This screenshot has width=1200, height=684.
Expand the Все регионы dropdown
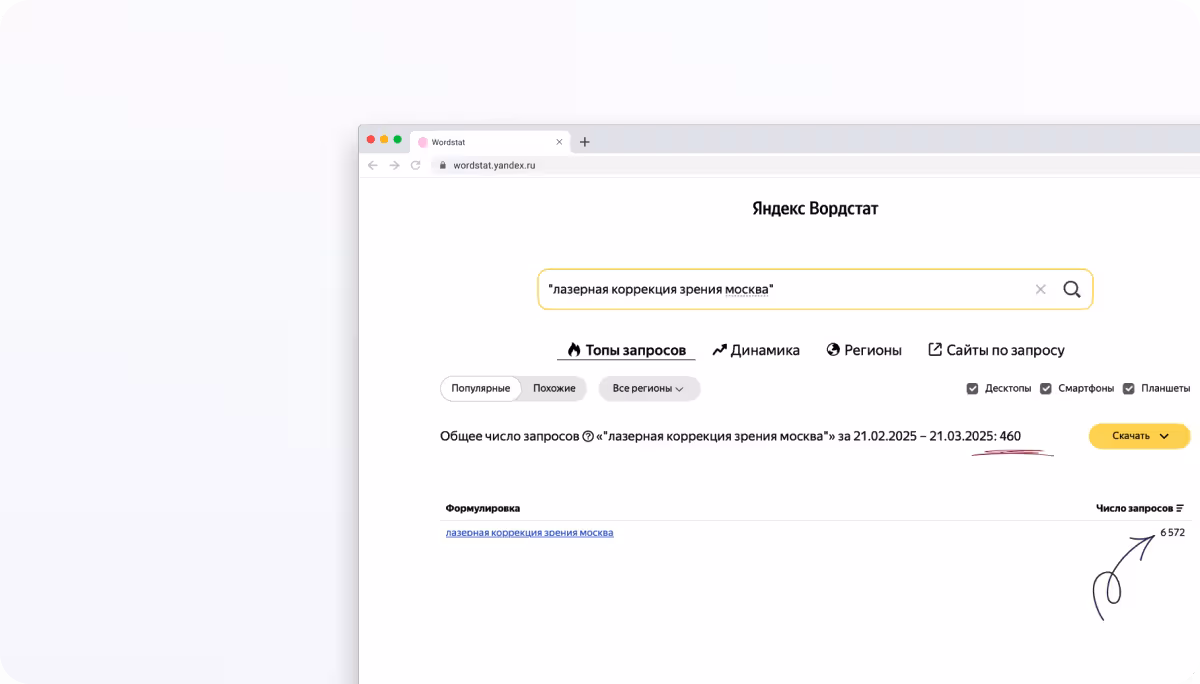coord(649,389)
